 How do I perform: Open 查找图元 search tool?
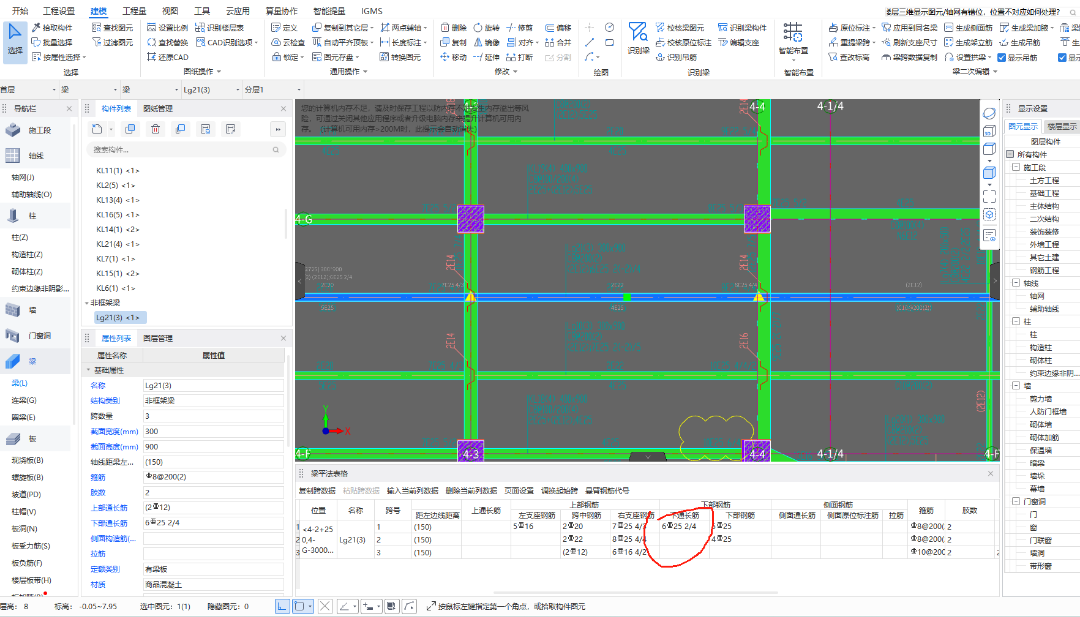pyautogui.click(x=112, y=28)
